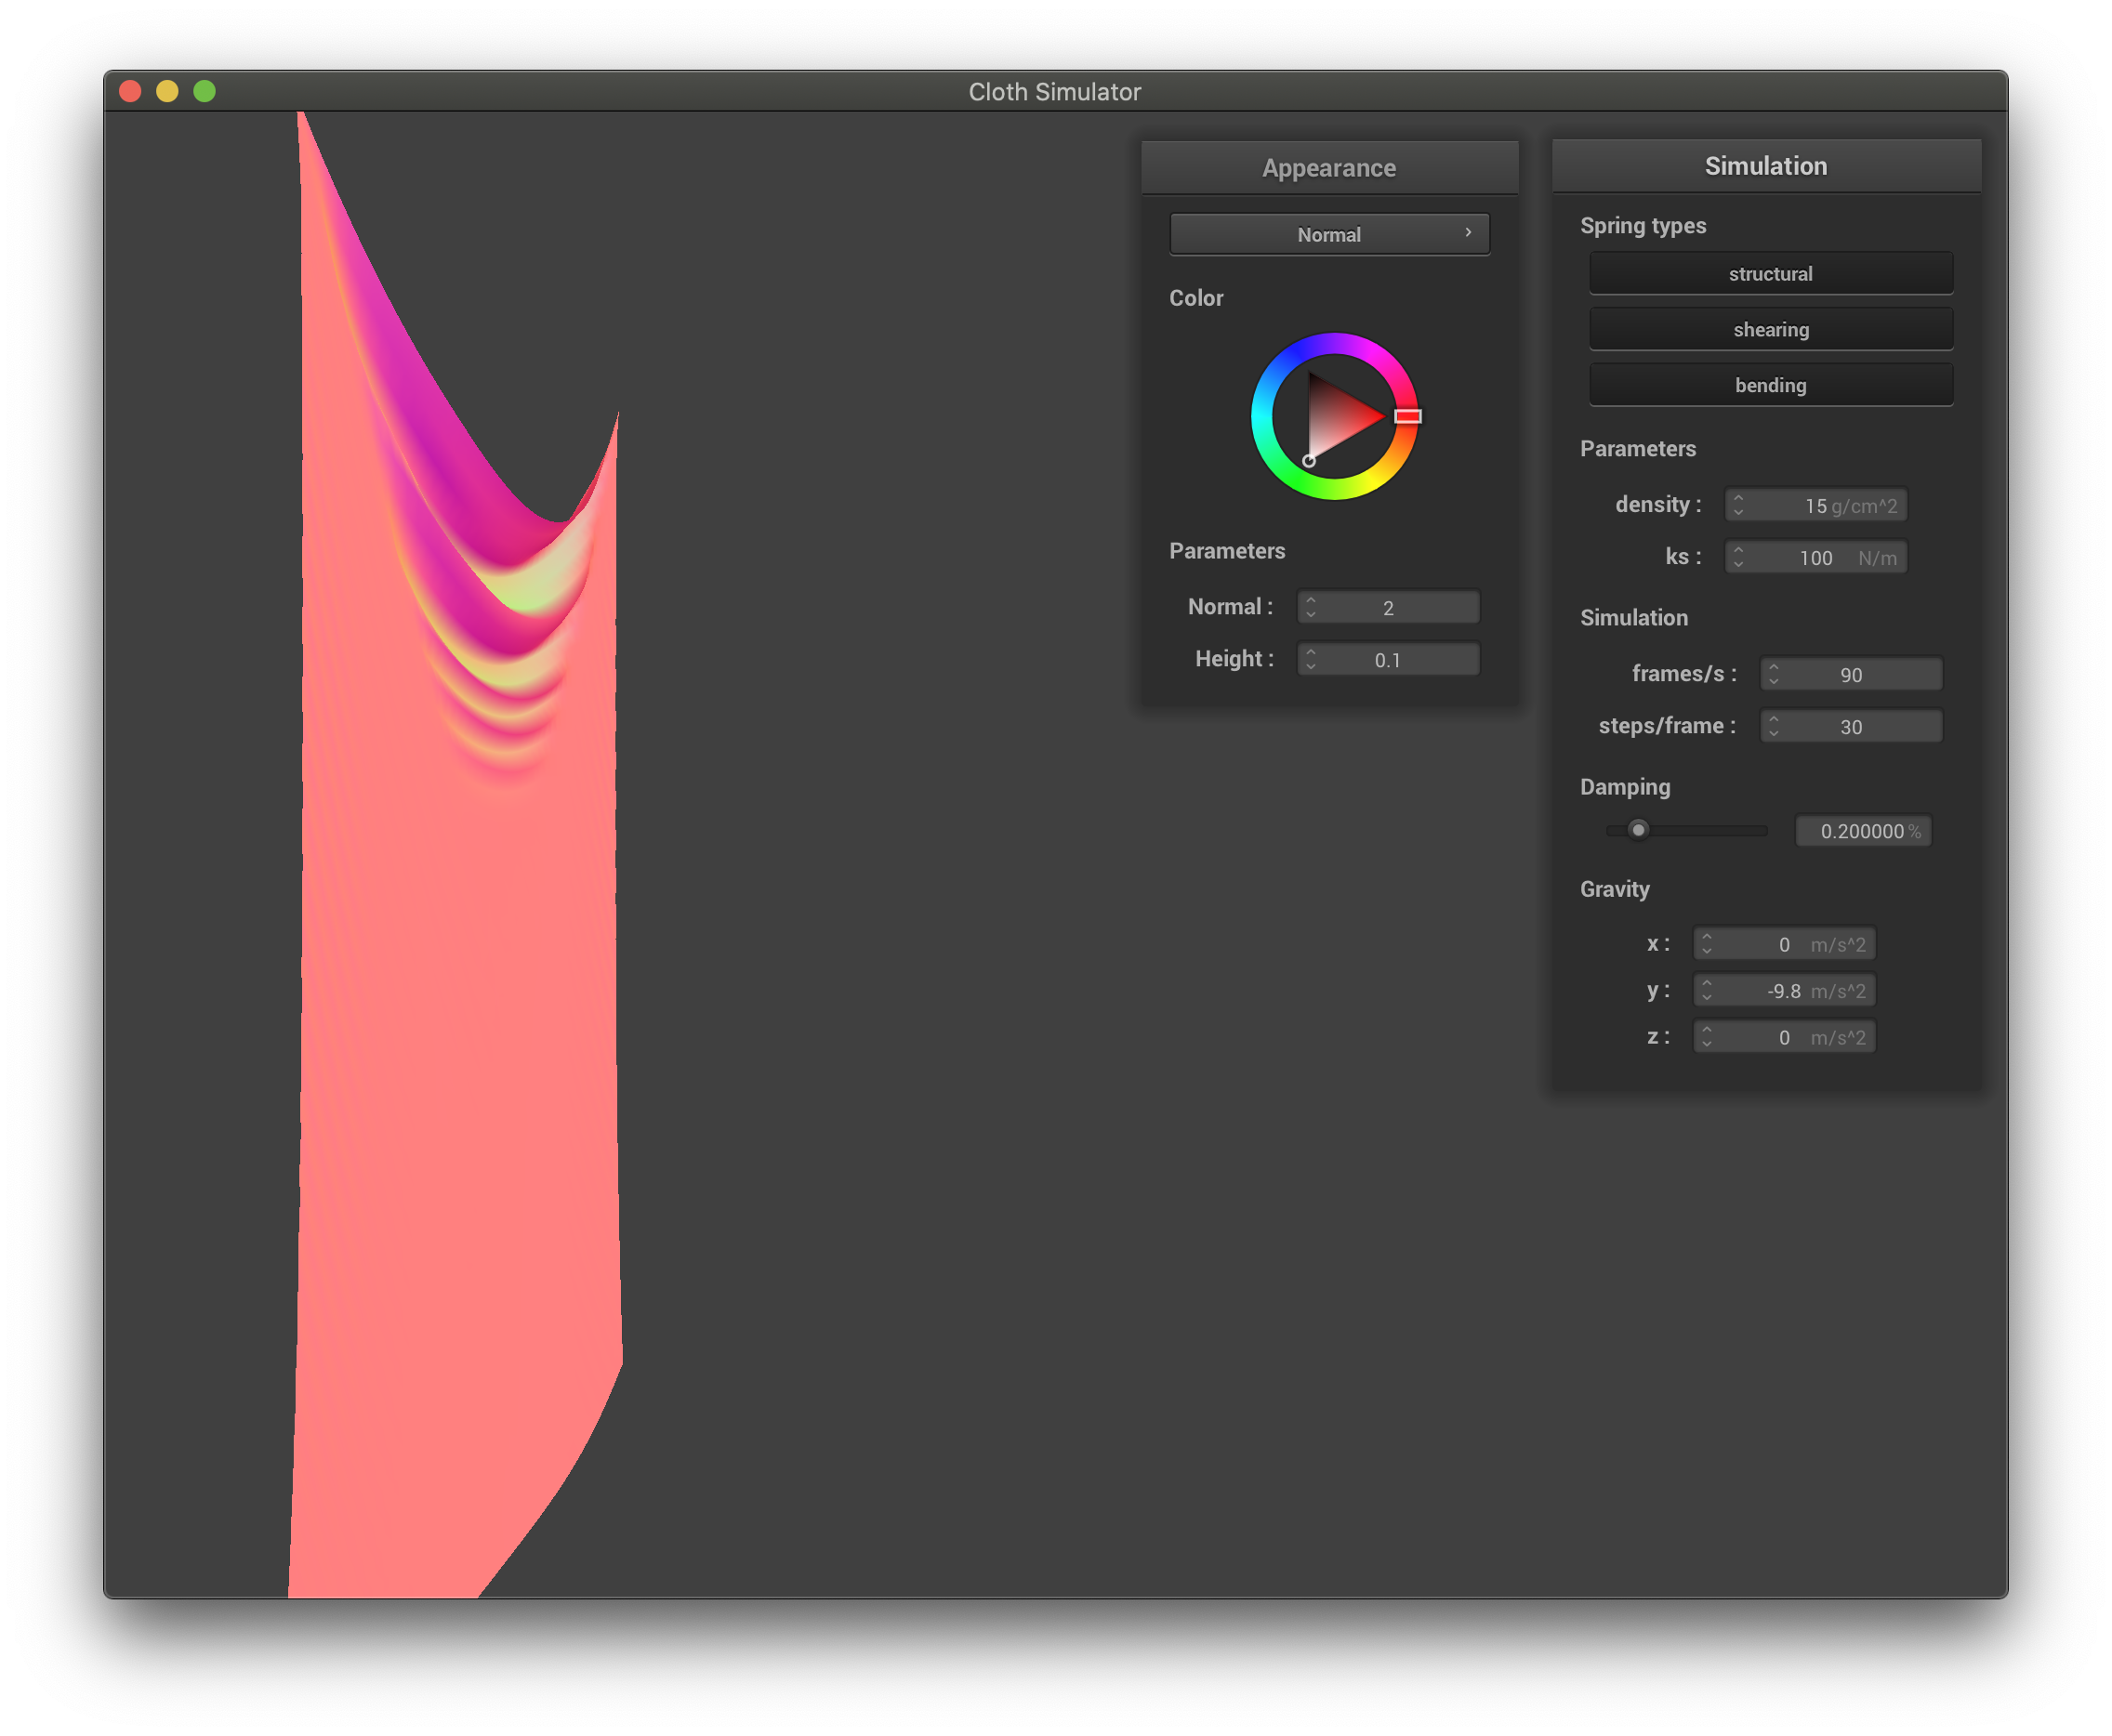Viewport: 2112px width, 1736px height.
Task: Click the Gravity x stepper arrows
Action: [x=1706, y=944]
